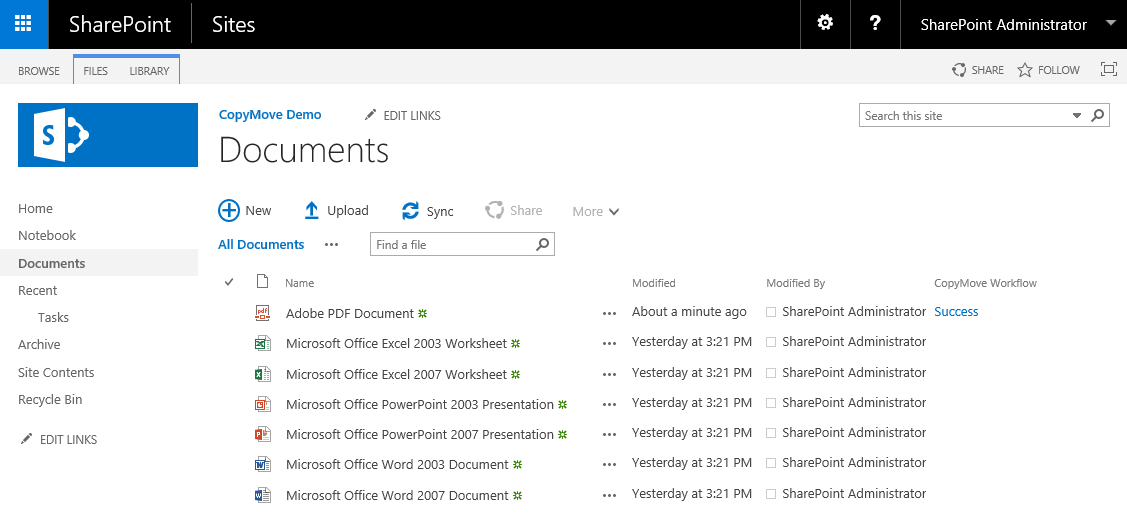Viewport: 1127px width, 519px height.
Task: Switch to the FILES ribbon tab
Action: click(x=96, y=71)
